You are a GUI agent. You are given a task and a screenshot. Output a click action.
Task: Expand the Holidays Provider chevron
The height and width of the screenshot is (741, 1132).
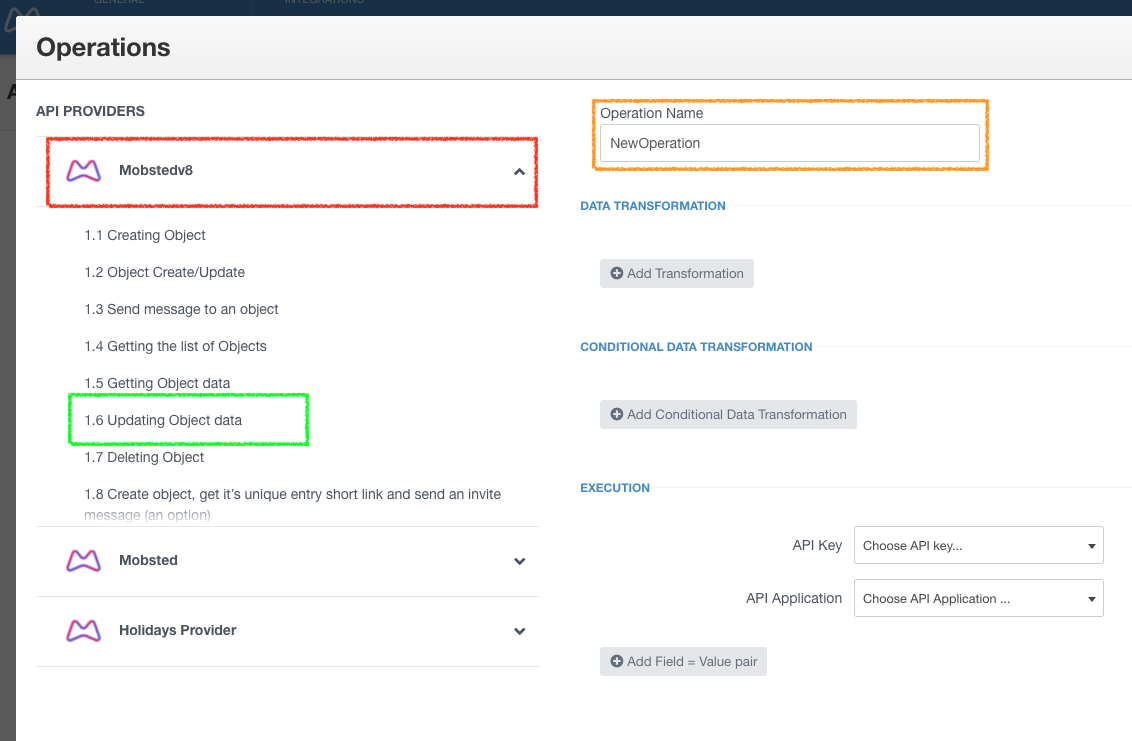point(519,631)
